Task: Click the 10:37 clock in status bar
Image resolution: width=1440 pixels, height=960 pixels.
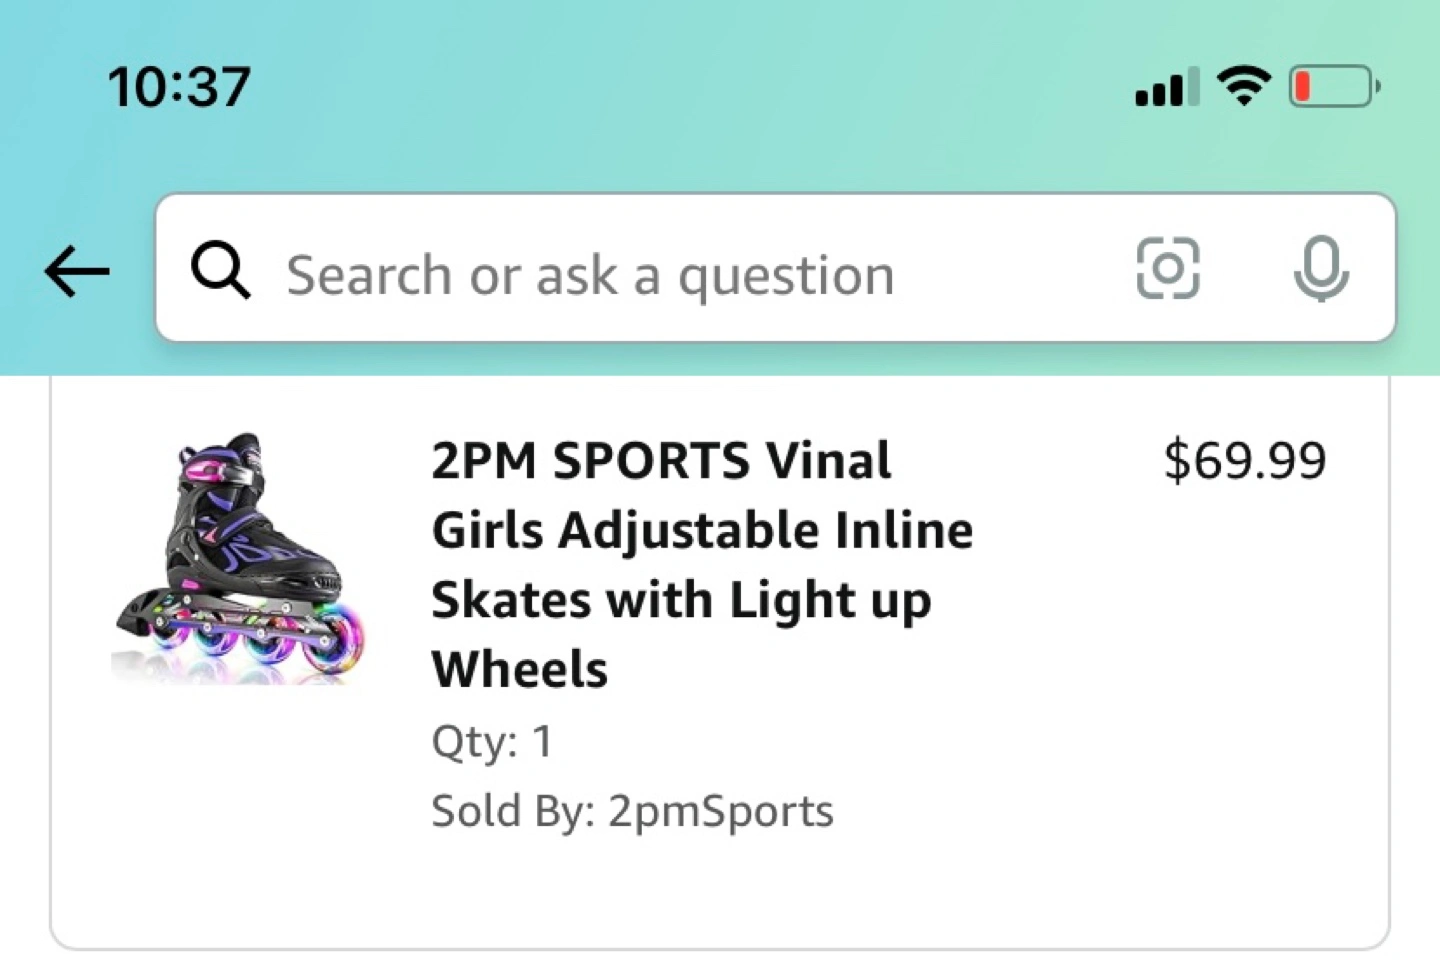Action: click(179, 87)
